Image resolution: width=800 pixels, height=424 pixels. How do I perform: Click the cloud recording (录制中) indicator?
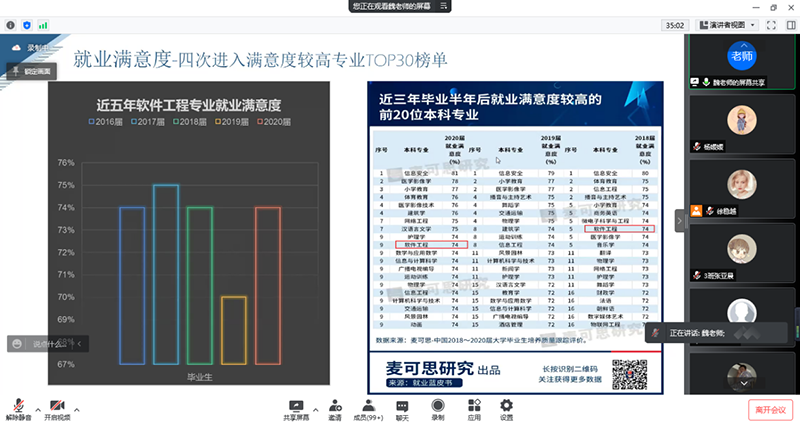point(35,47)
